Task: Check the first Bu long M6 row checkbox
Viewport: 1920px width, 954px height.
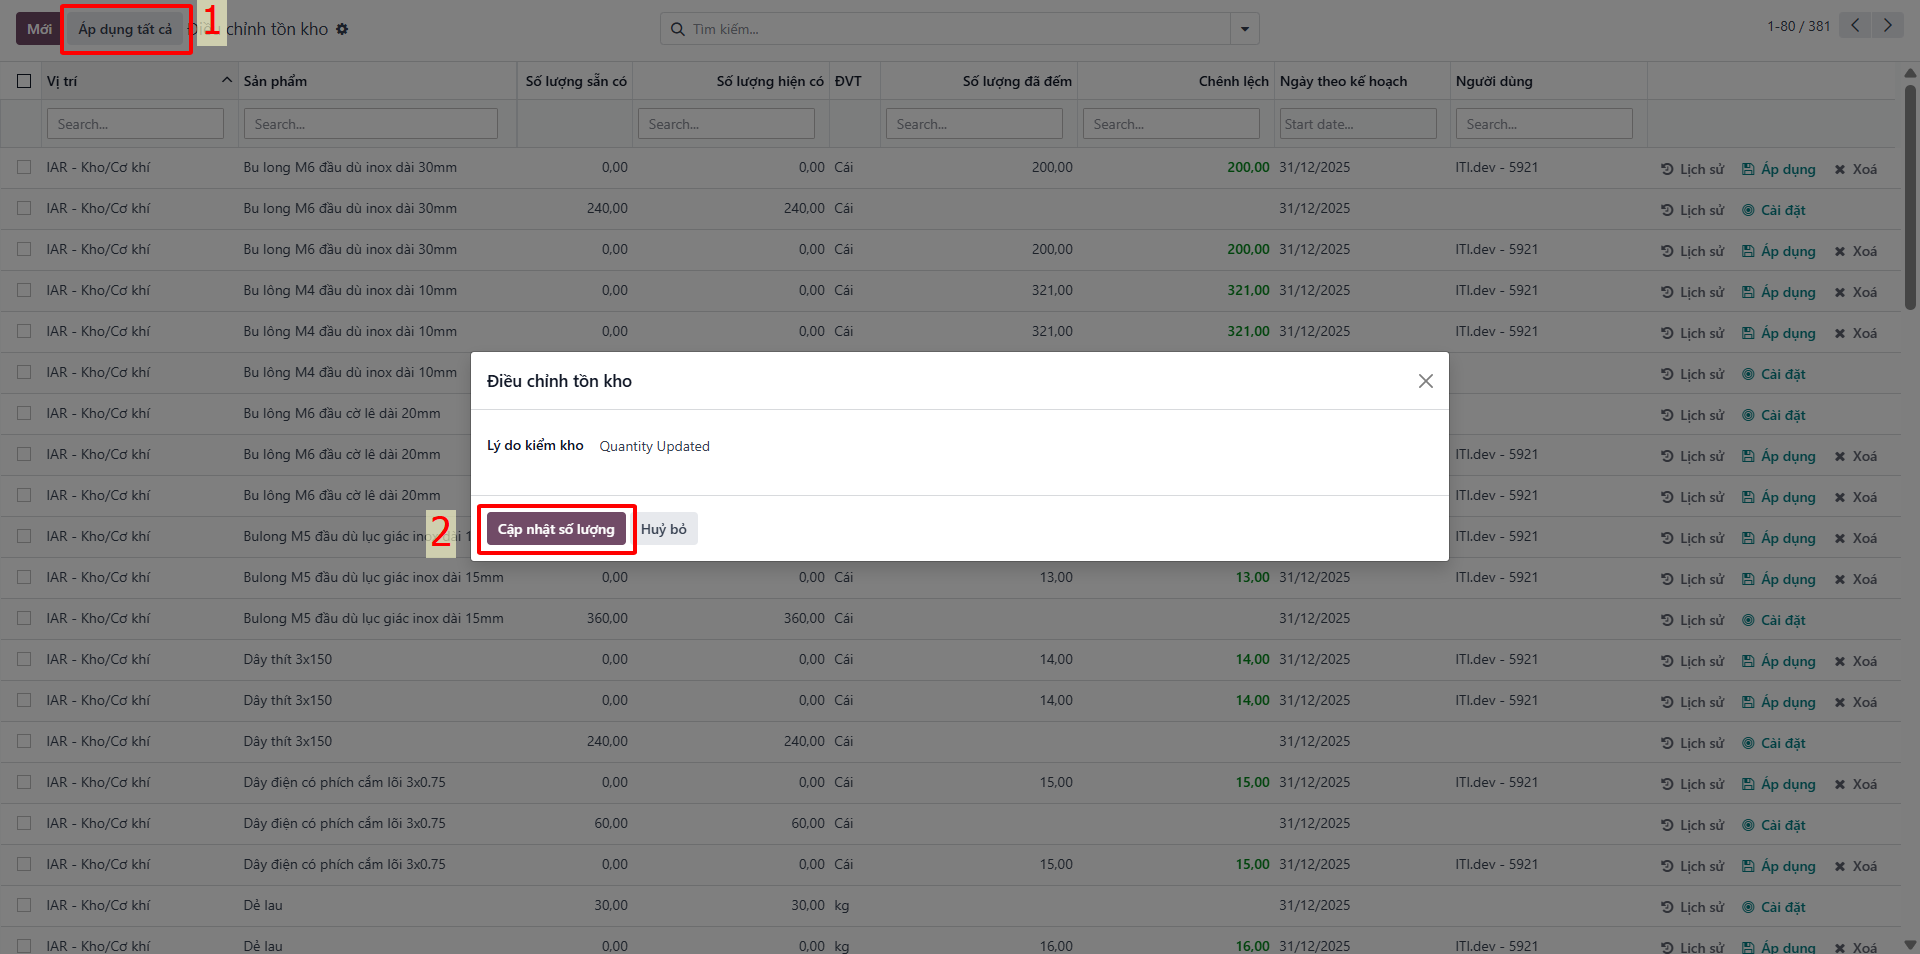Action: [x=24, y=167]
